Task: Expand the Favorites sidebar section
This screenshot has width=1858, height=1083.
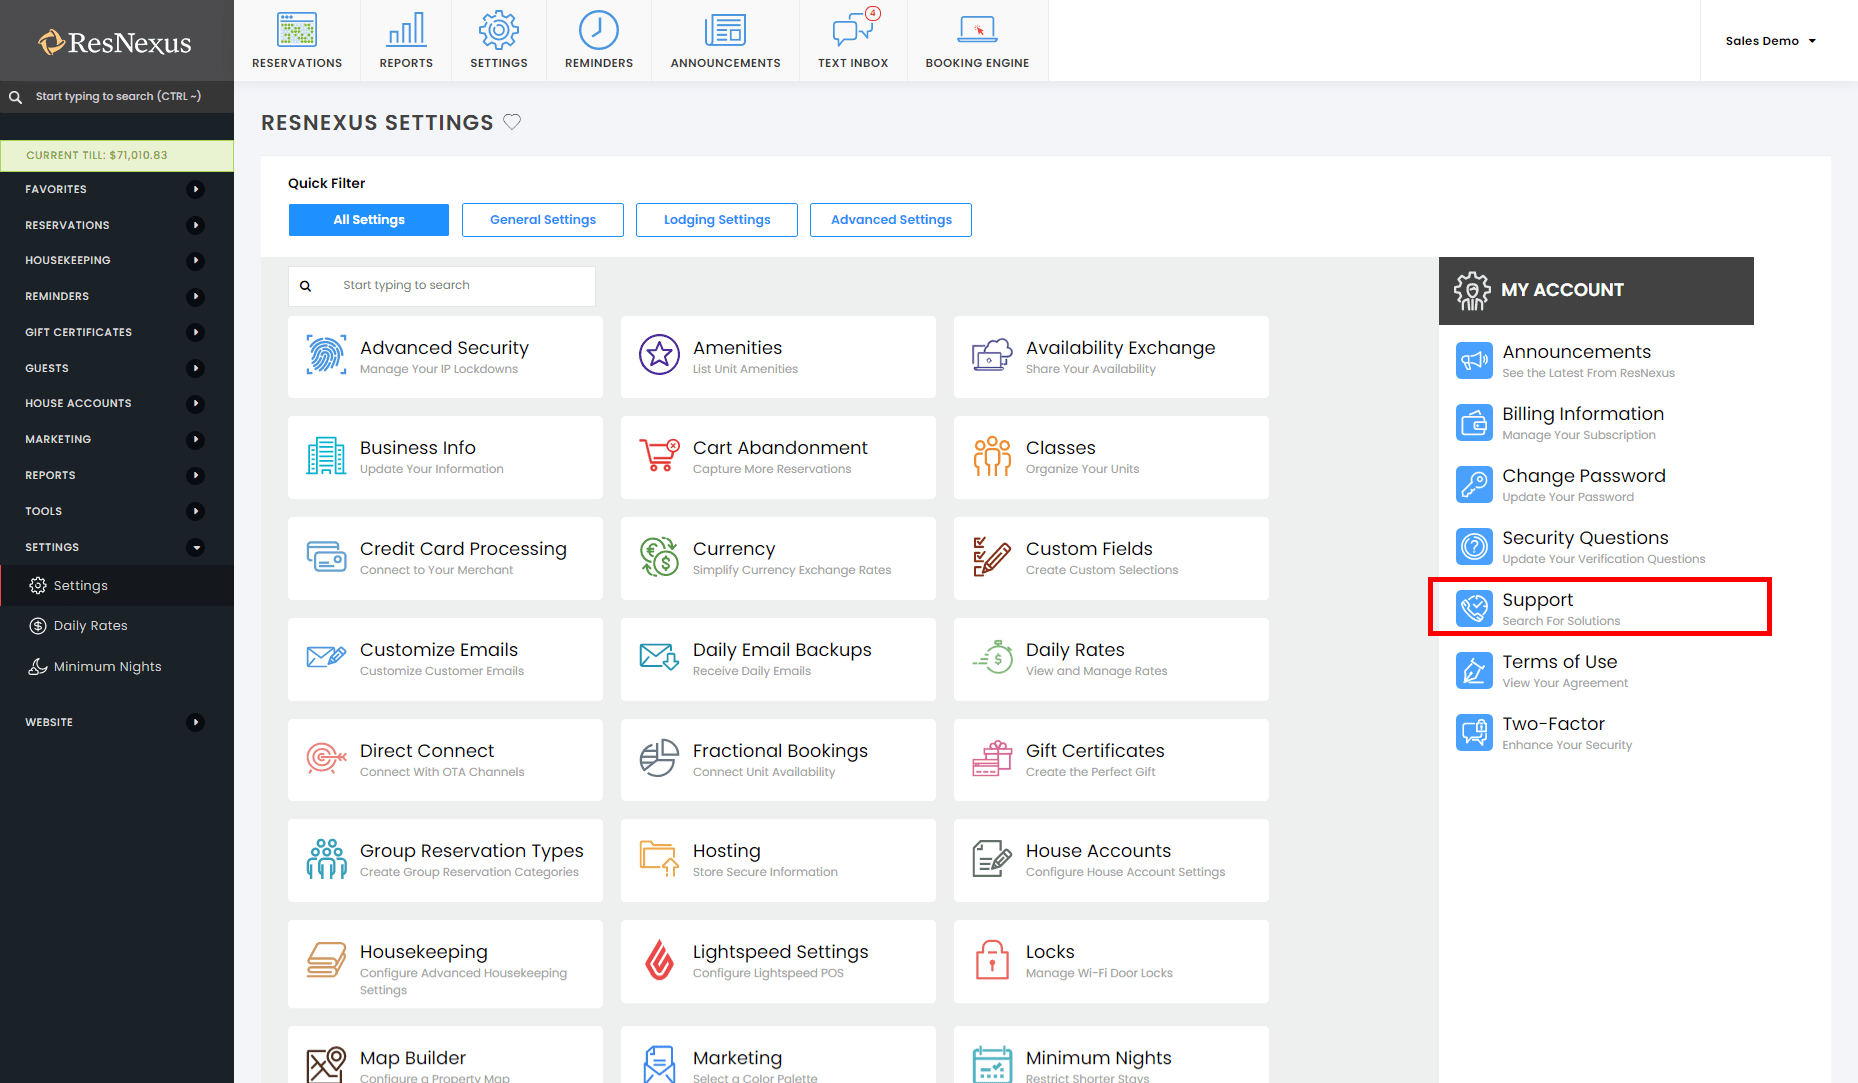Action: point(196,189)
